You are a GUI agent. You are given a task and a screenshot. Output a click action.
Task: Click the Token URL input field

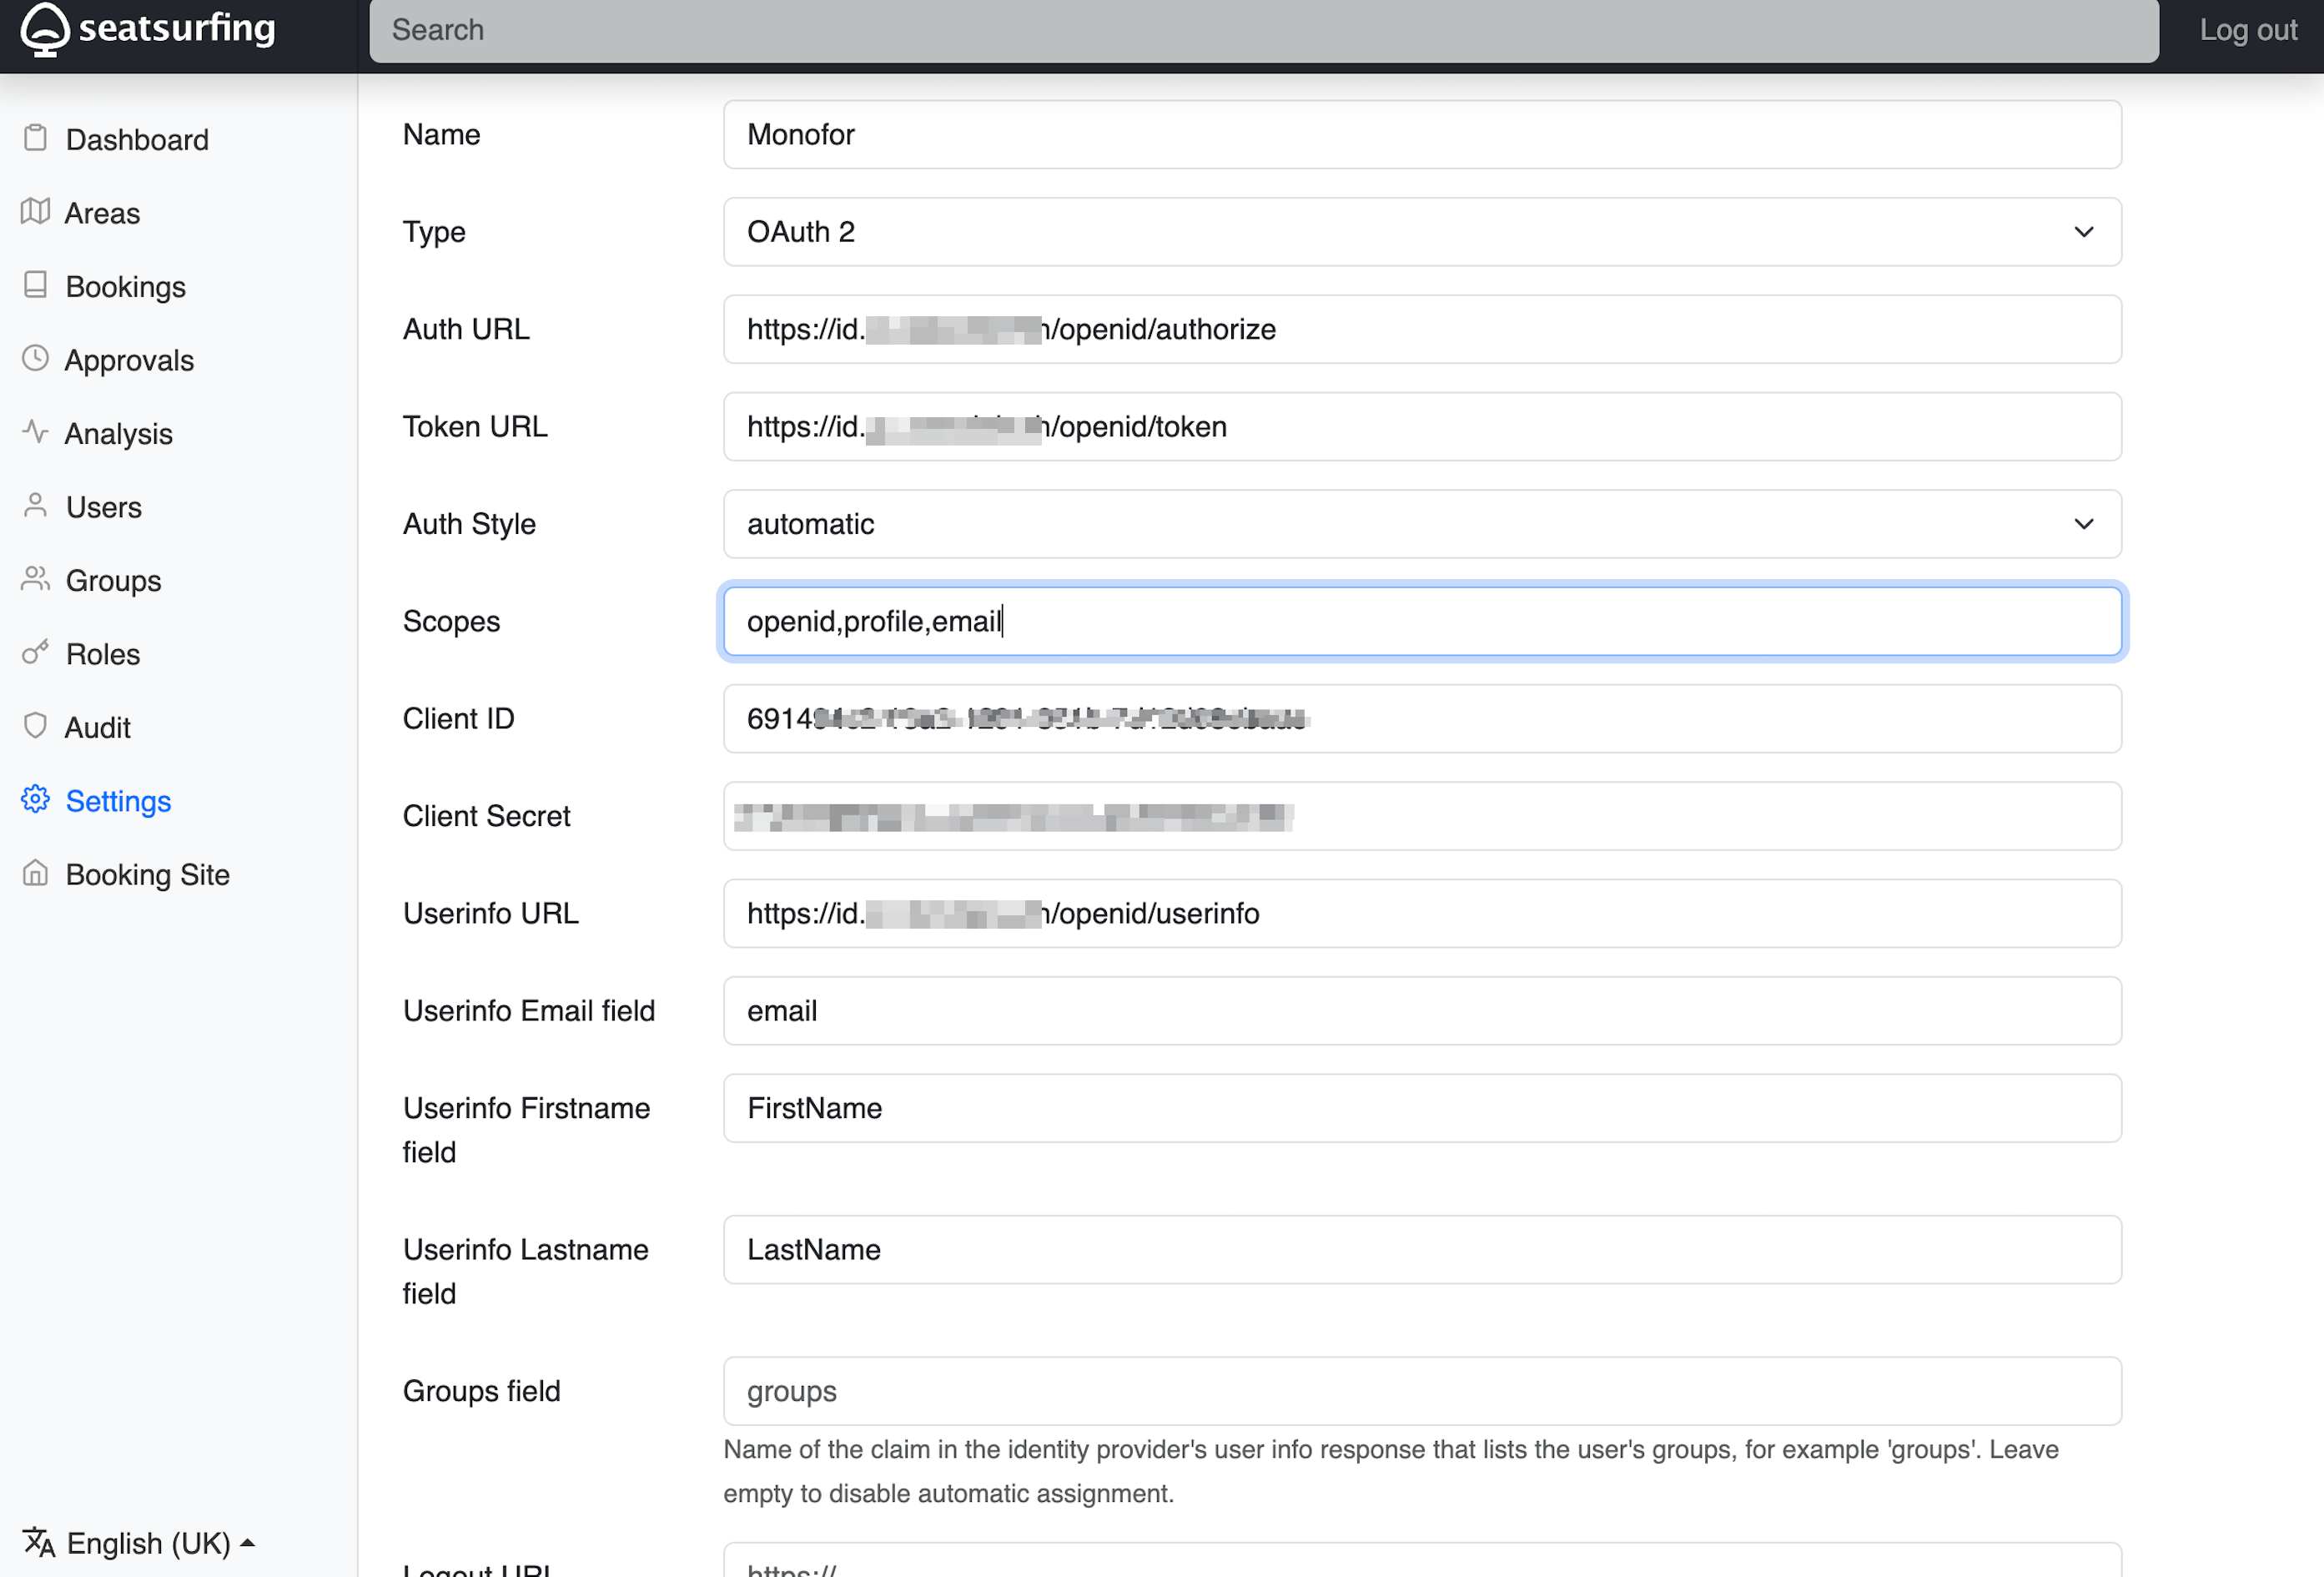click(1421, 427)
